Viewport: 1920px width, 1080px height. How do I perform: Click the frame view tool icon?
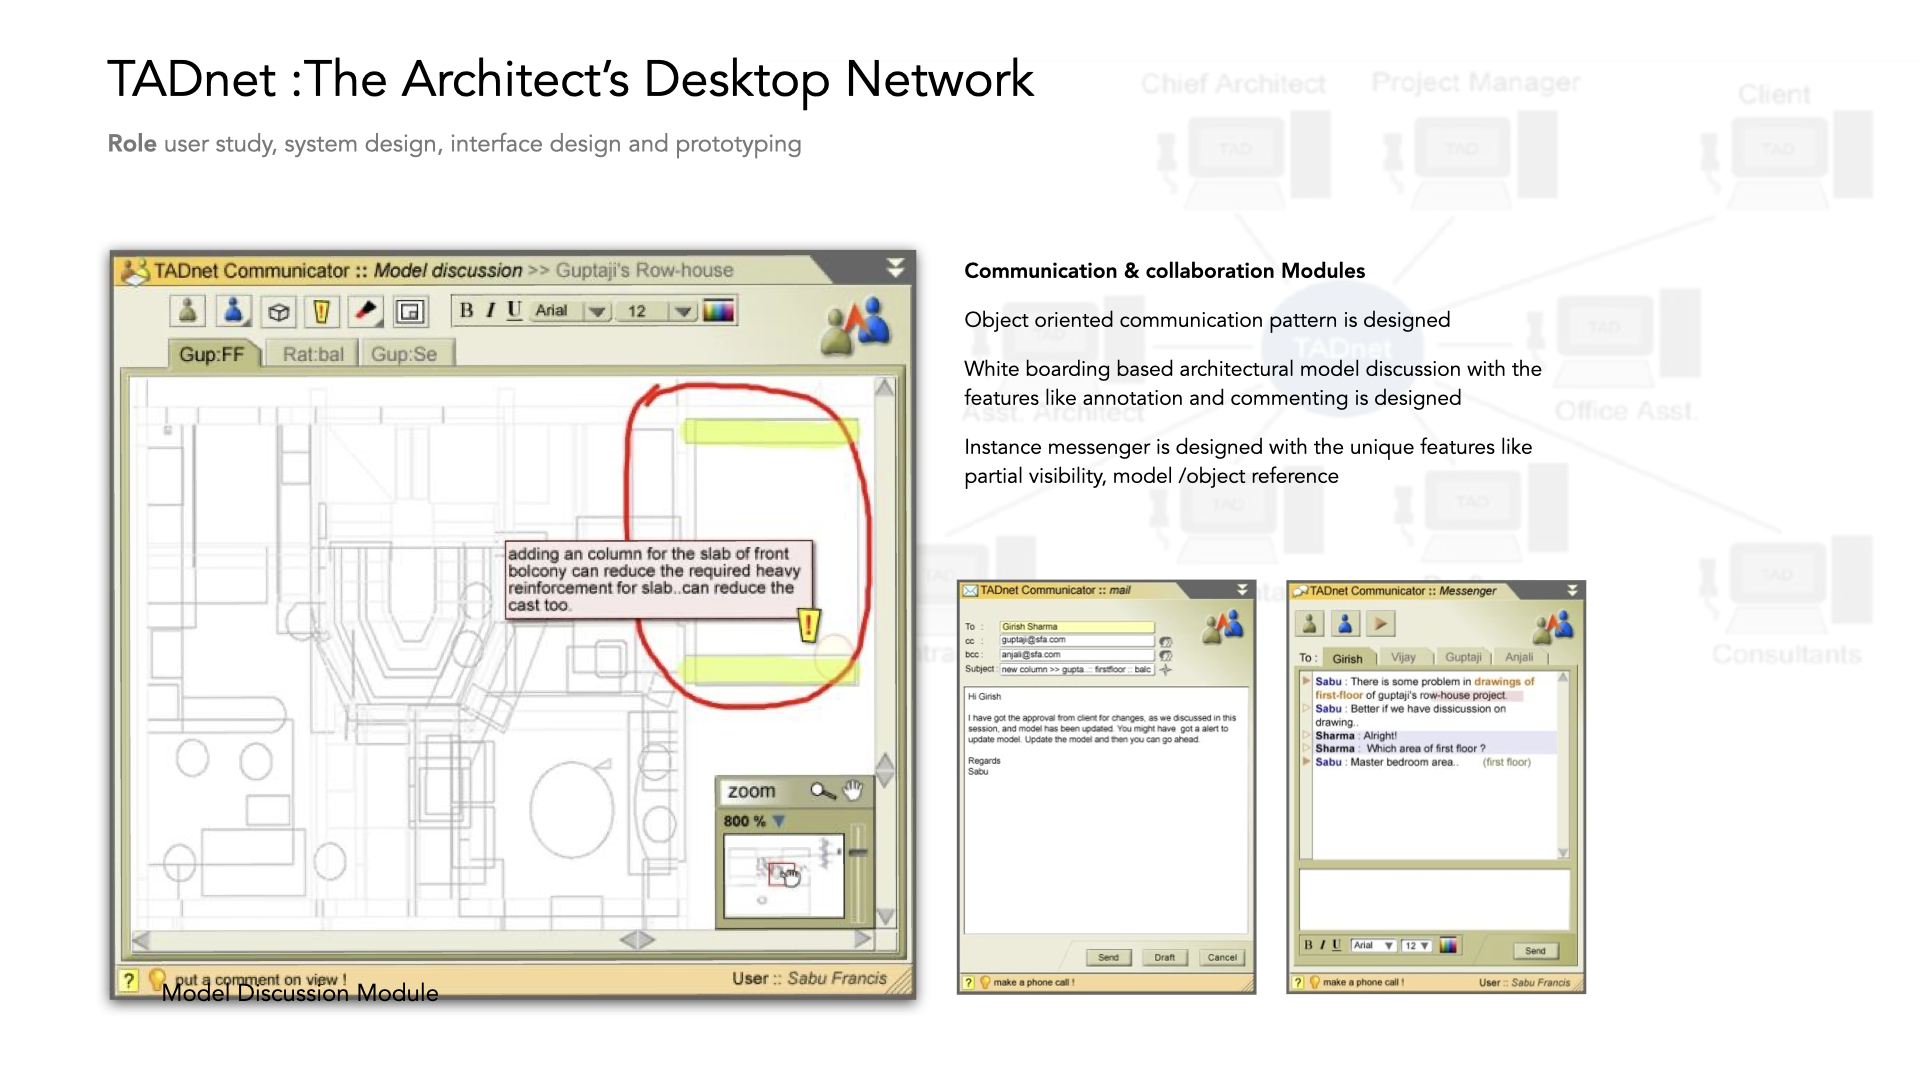click(410, 311)
